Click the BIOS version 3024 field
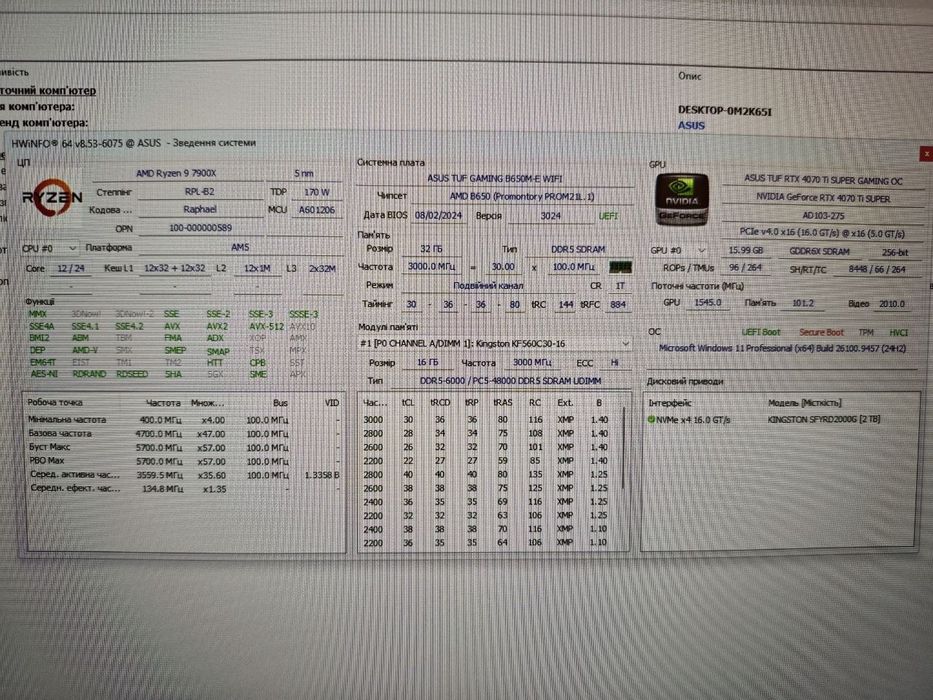This screenshot has width=933, height=700. pos(550,215)
